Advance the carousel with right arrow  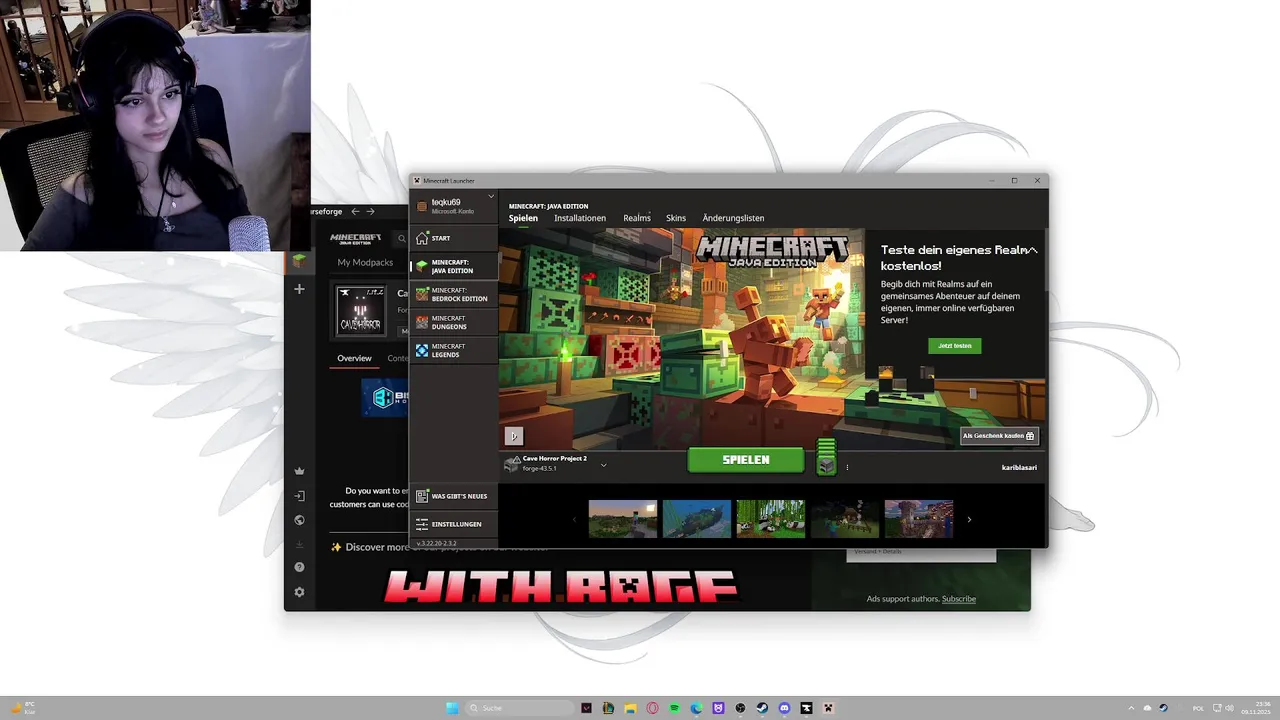point(969,519)
